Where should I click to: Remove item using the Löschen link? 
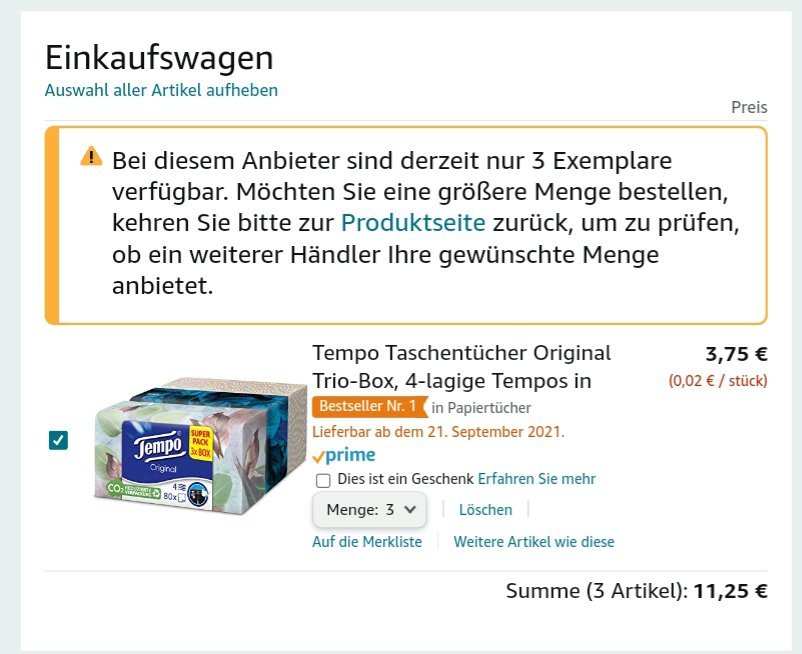(x=485, y=510)
